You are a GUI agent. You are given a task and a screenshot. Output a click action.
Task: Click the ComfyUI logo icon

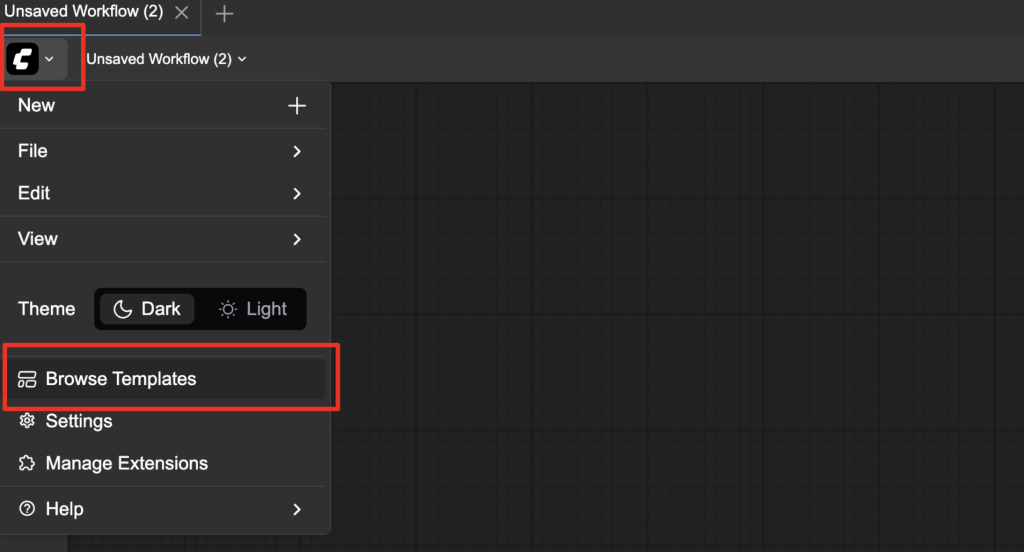click(x=22, y=59)
